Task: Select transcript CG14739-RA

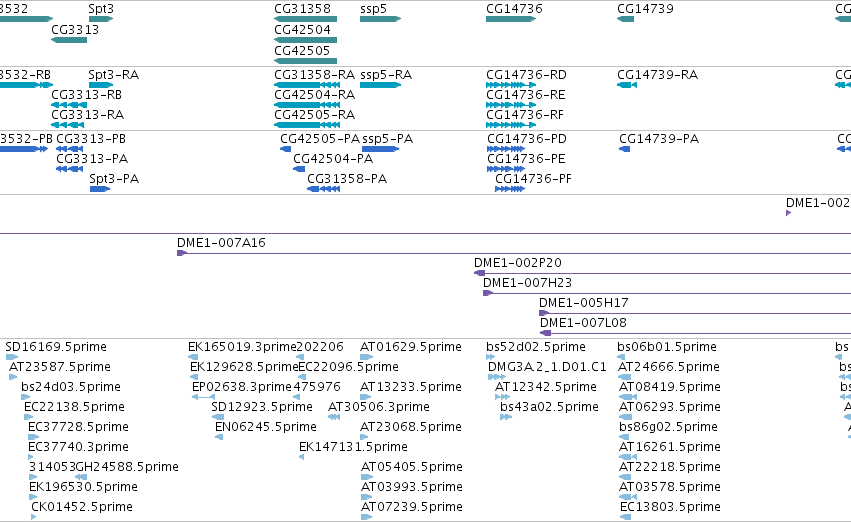Action: pyautogui.click(x=627, y=85)
